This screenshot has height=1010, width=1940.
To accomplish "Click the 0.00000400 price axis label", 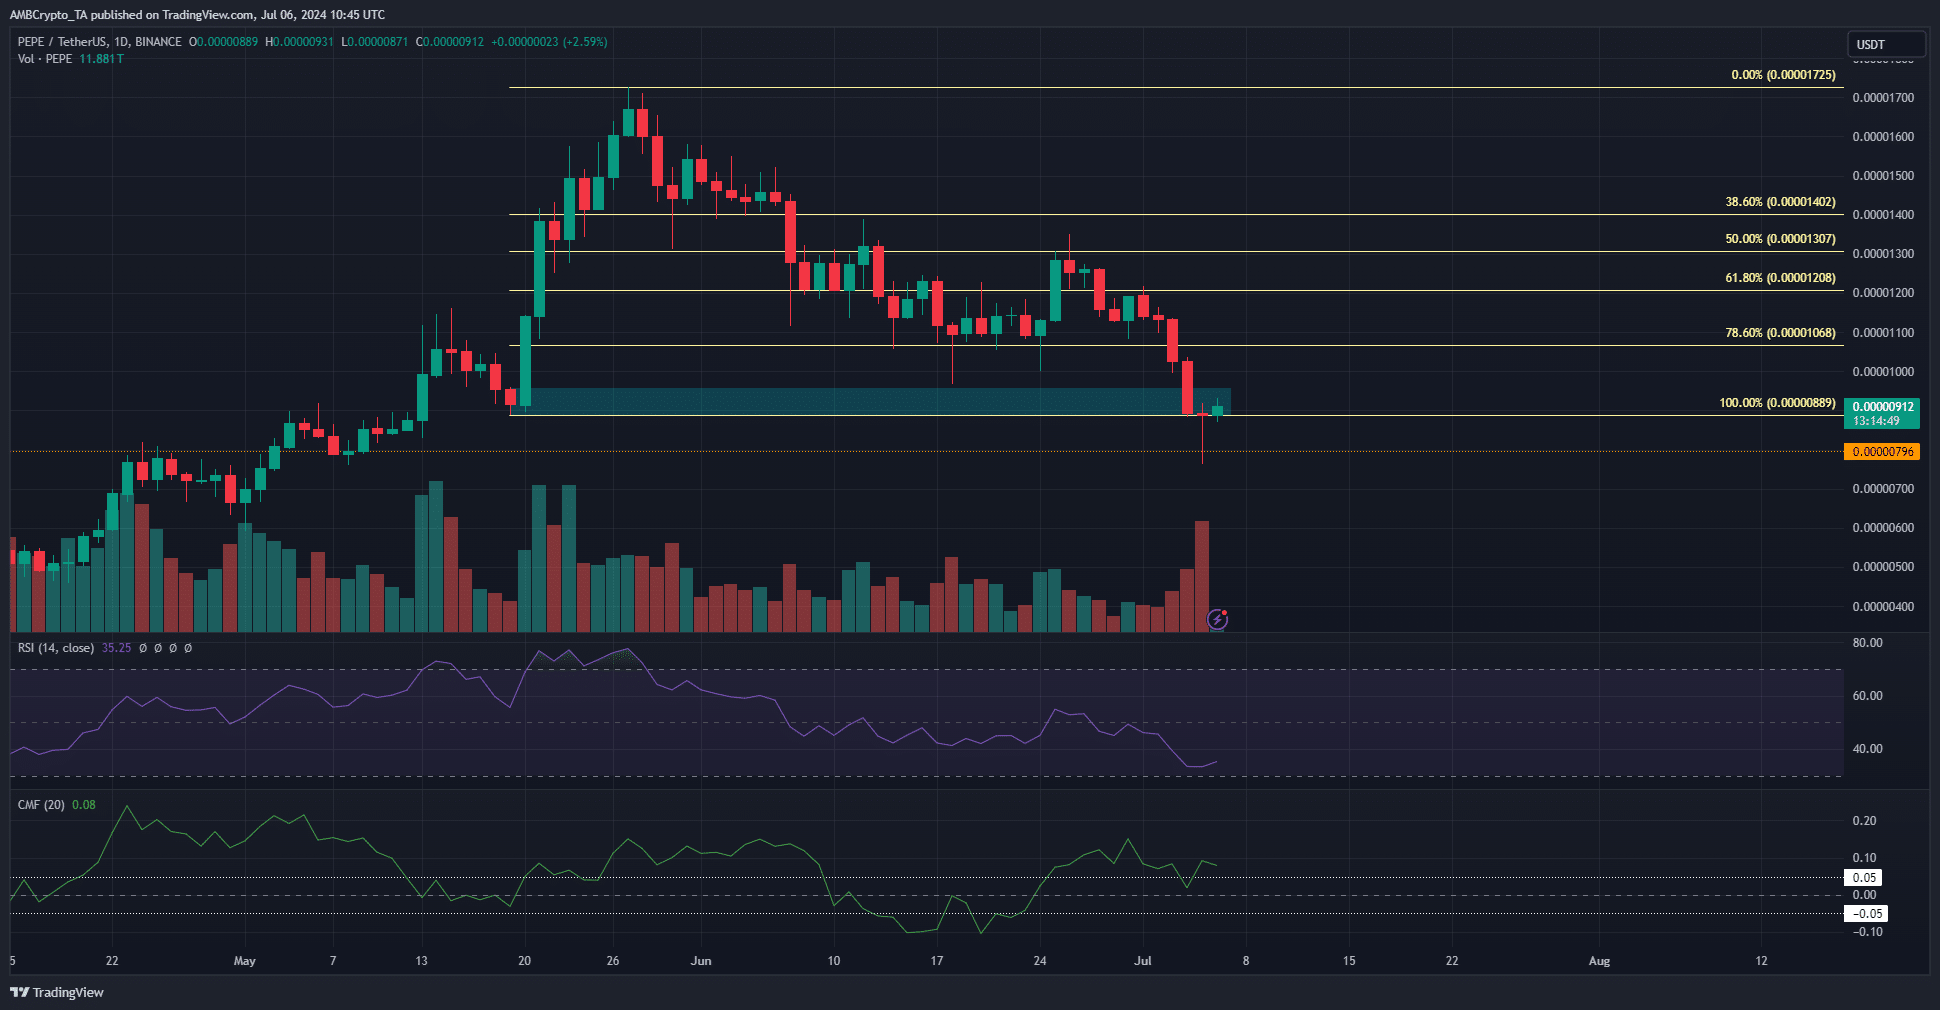I will [1883, 607].
